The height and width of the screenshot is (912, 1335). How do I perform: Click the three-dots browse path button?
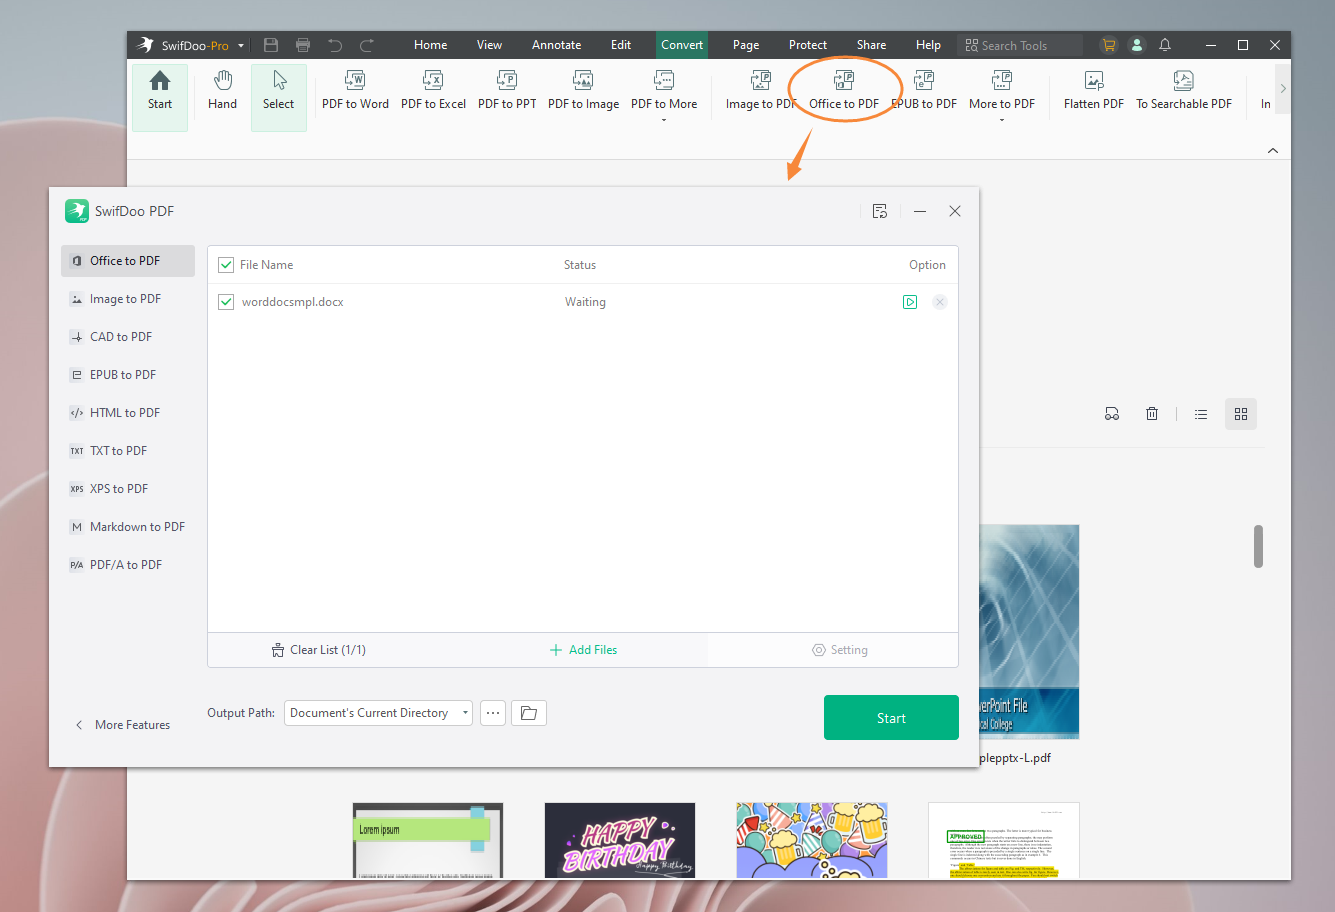pyautogui.click(x=492, y=713)
